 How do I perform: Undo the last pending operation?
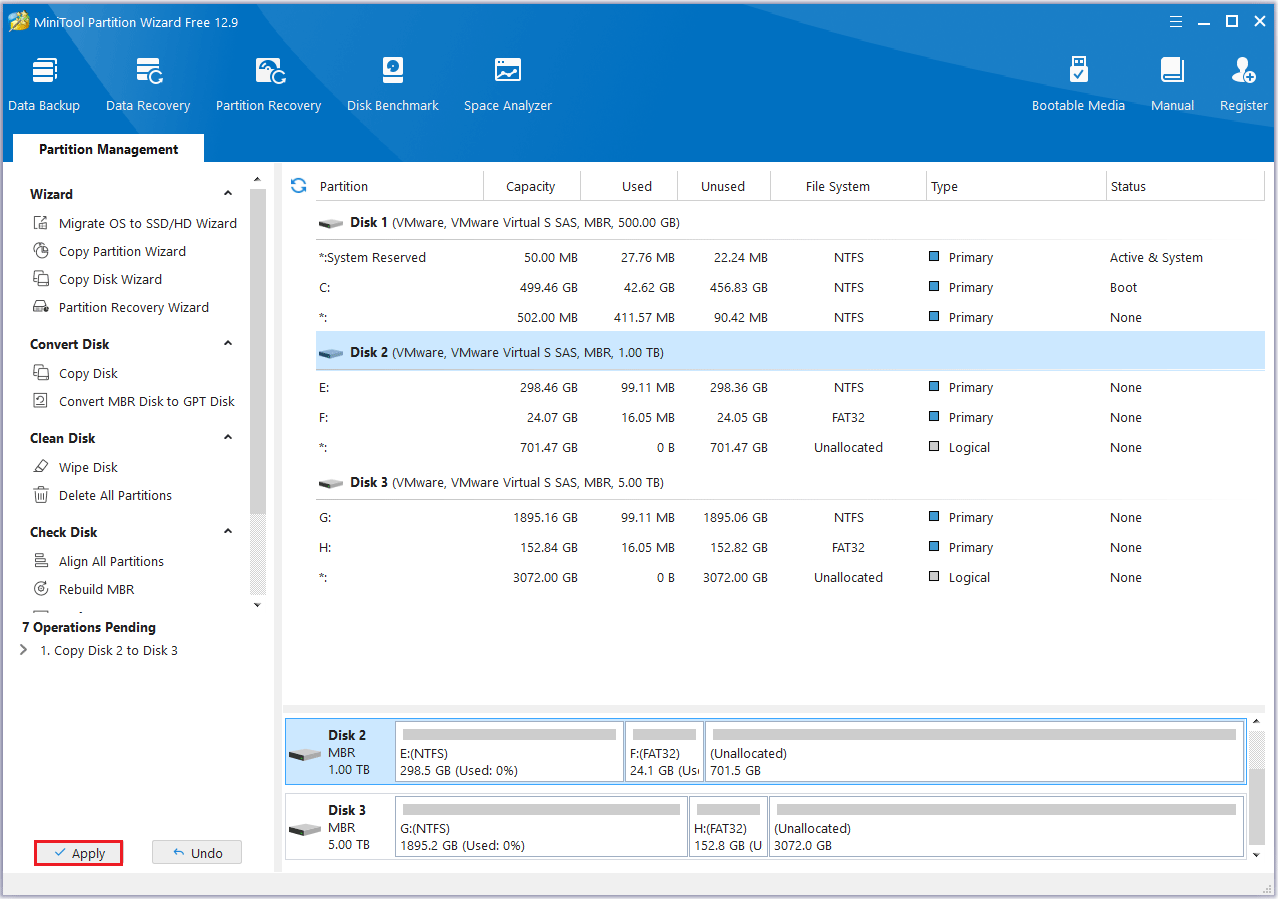(197, 853)
